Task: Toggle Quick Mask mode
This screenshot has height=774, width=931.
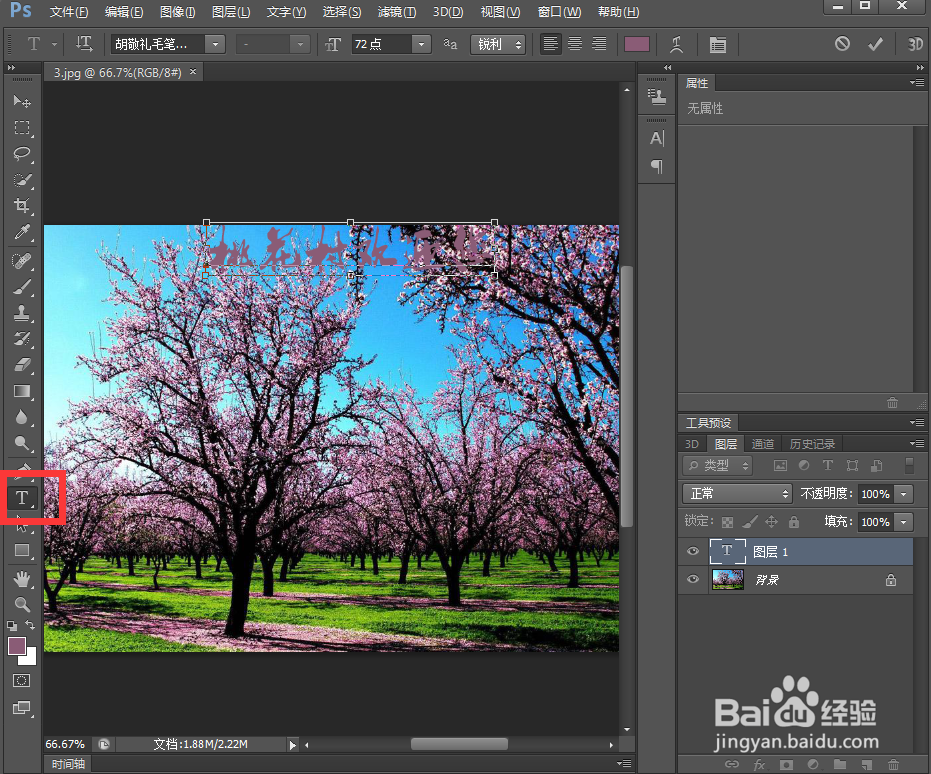Action: pos(22,681)
